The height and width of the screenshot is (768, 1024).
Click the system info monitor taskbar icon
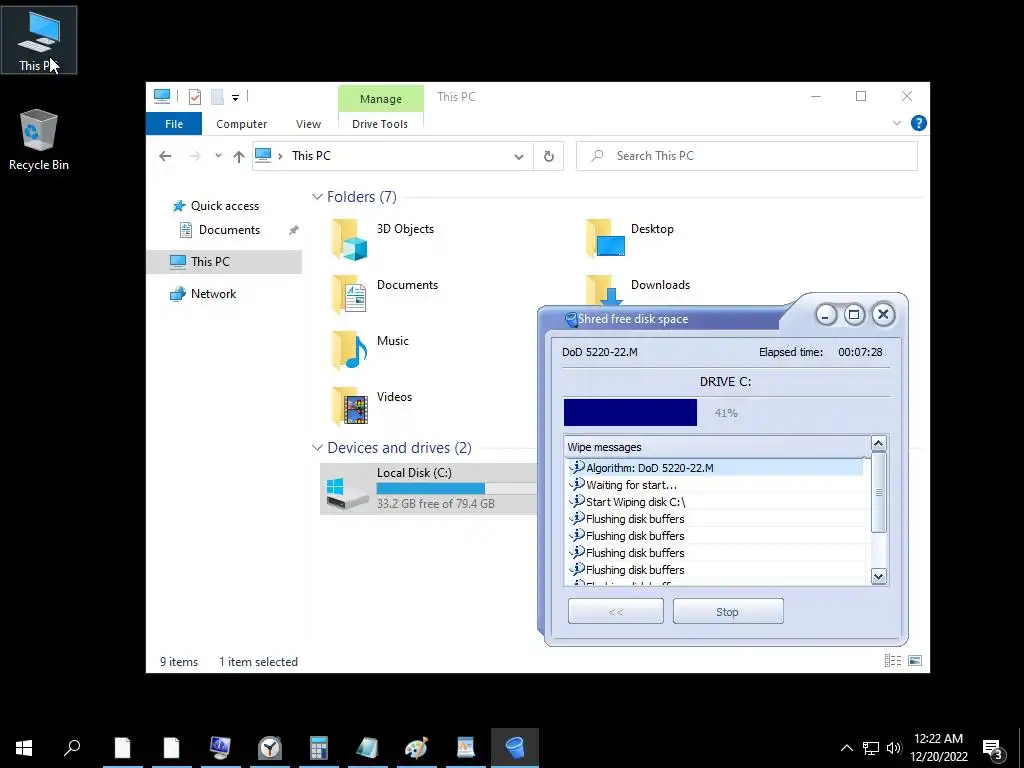[x=220, y=748]
